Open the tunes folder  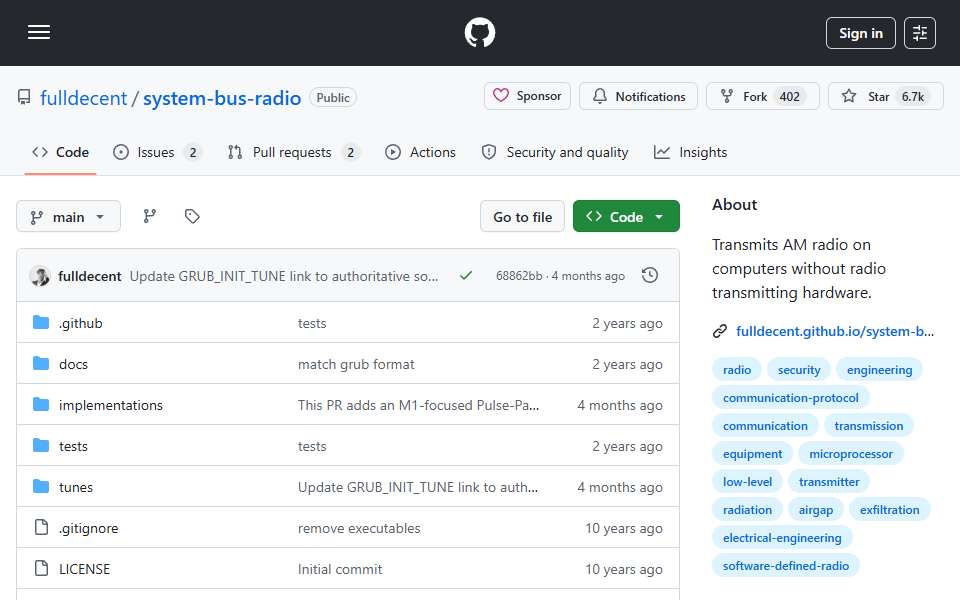(x=76, y=487)
